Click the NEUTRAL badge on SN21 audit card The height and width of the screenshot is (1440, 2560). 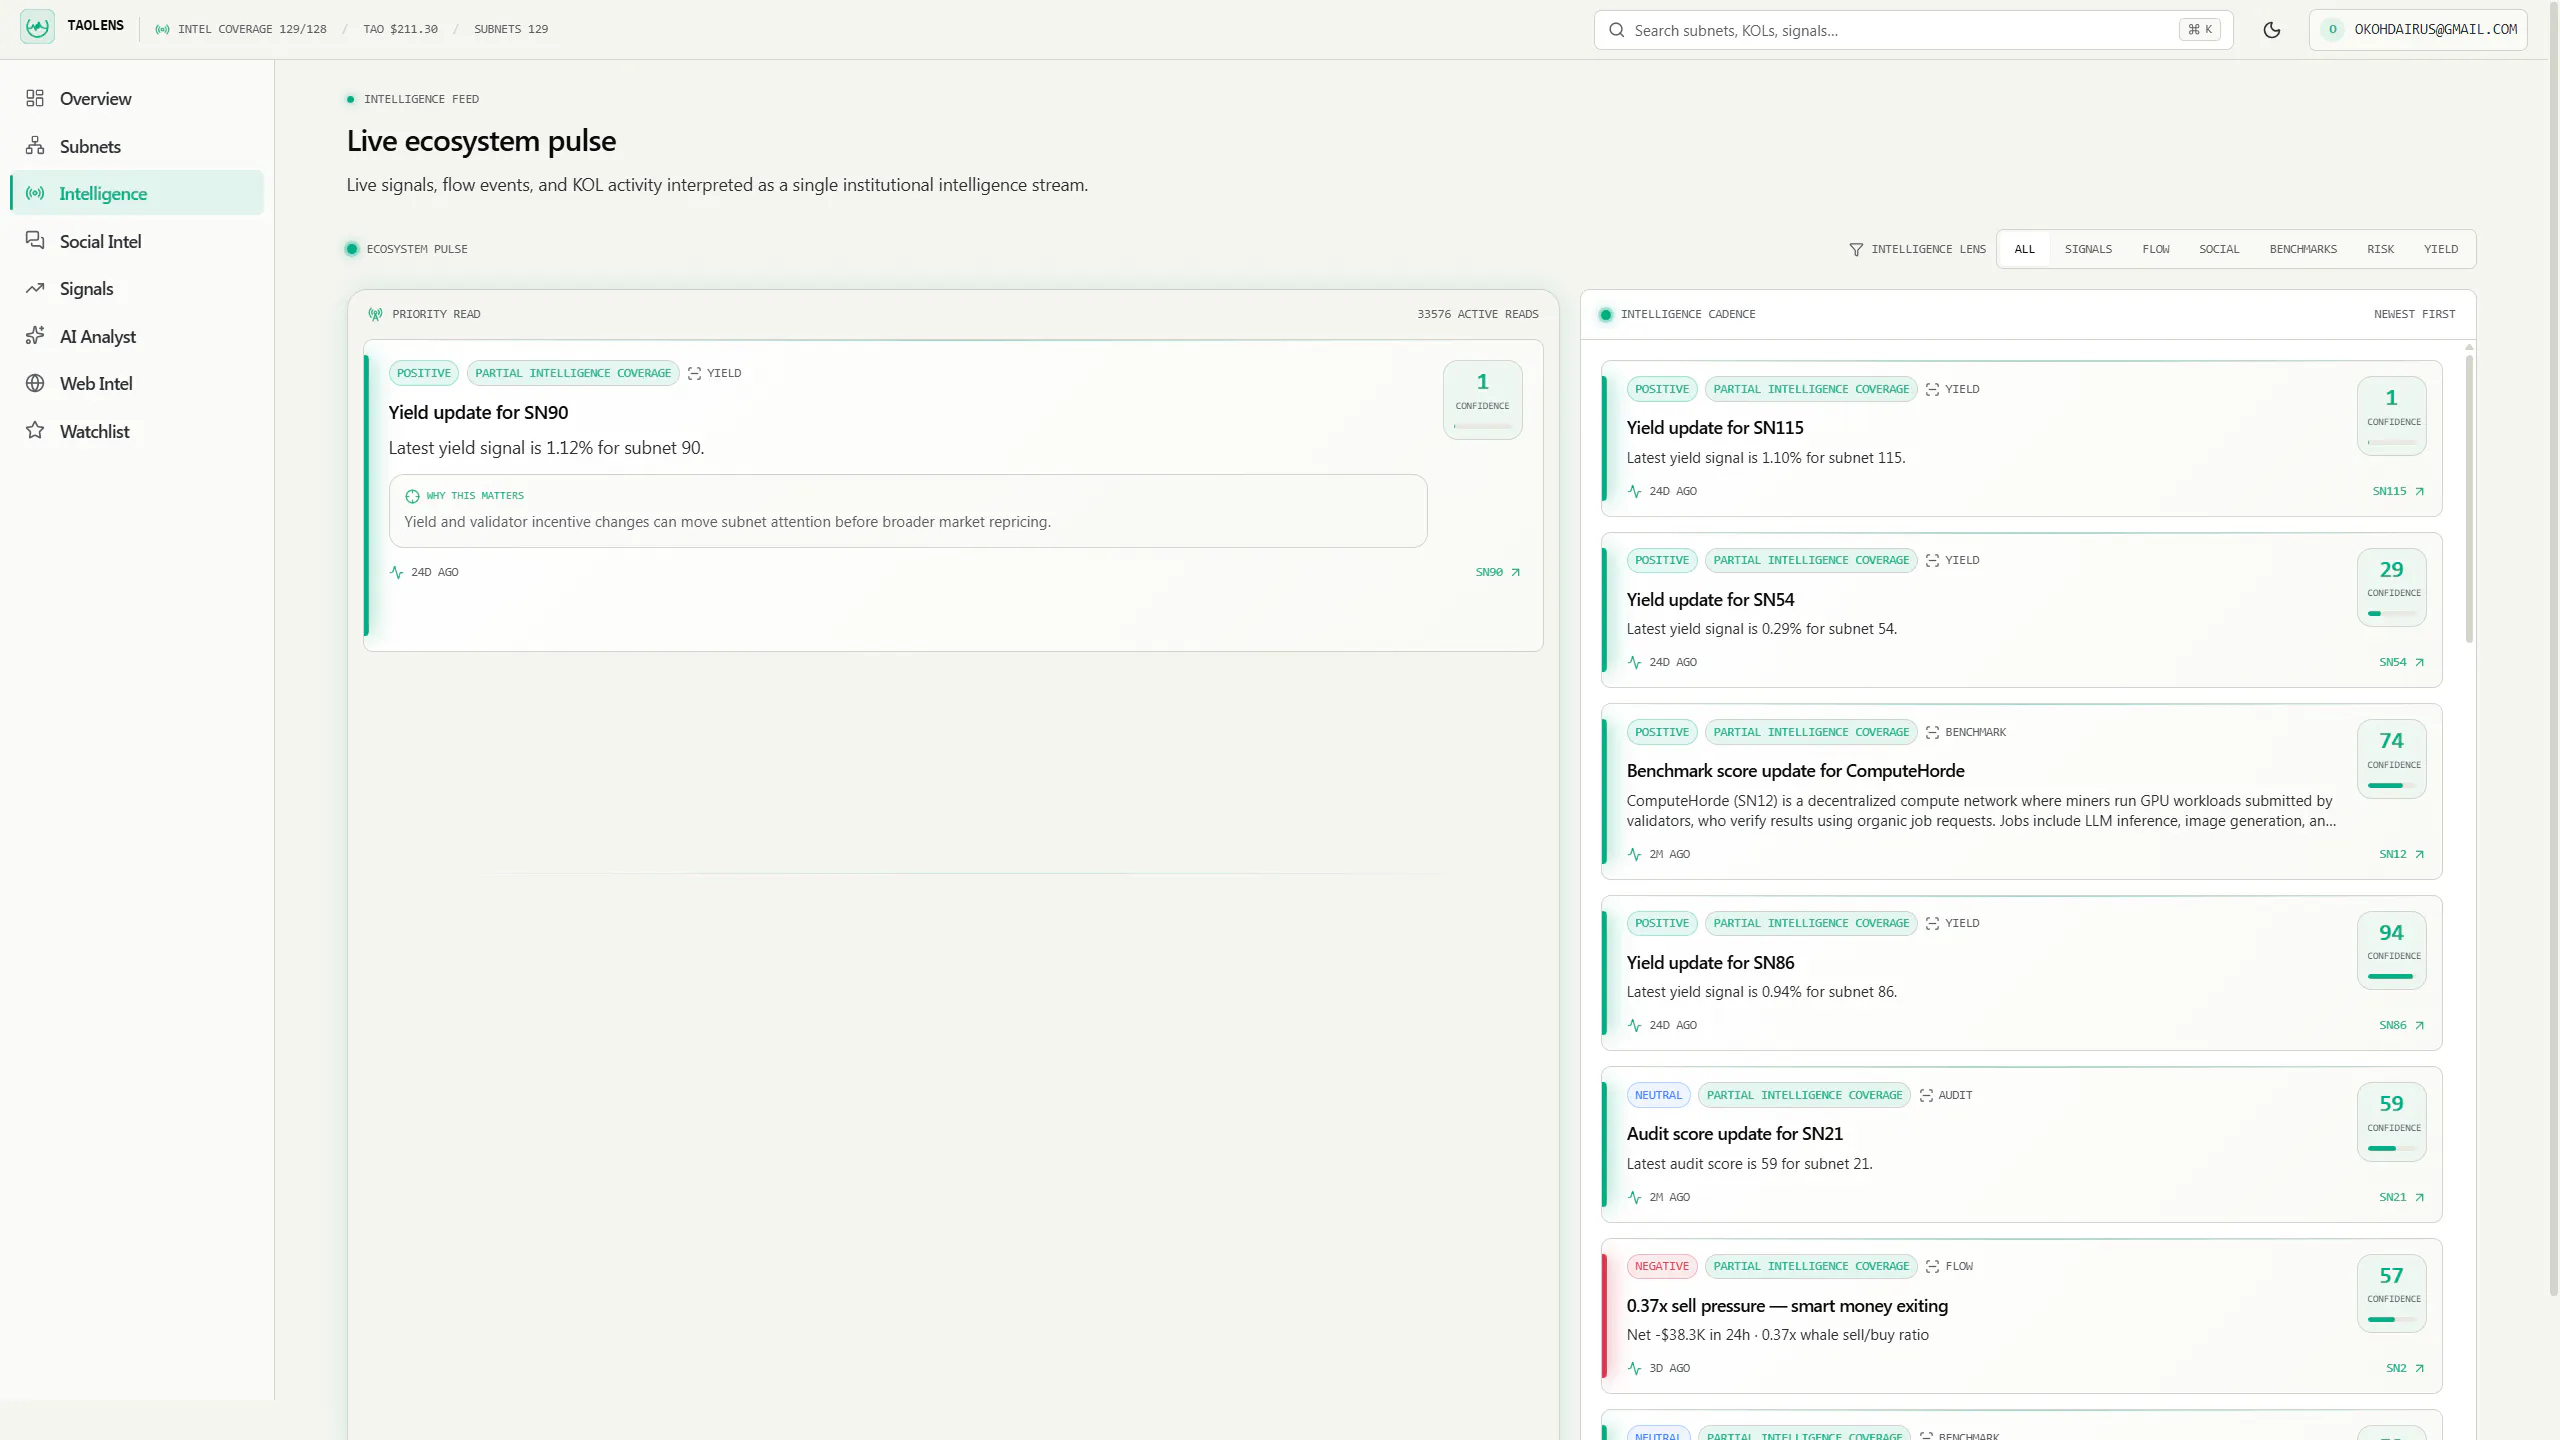(x=1658, y=1095)
